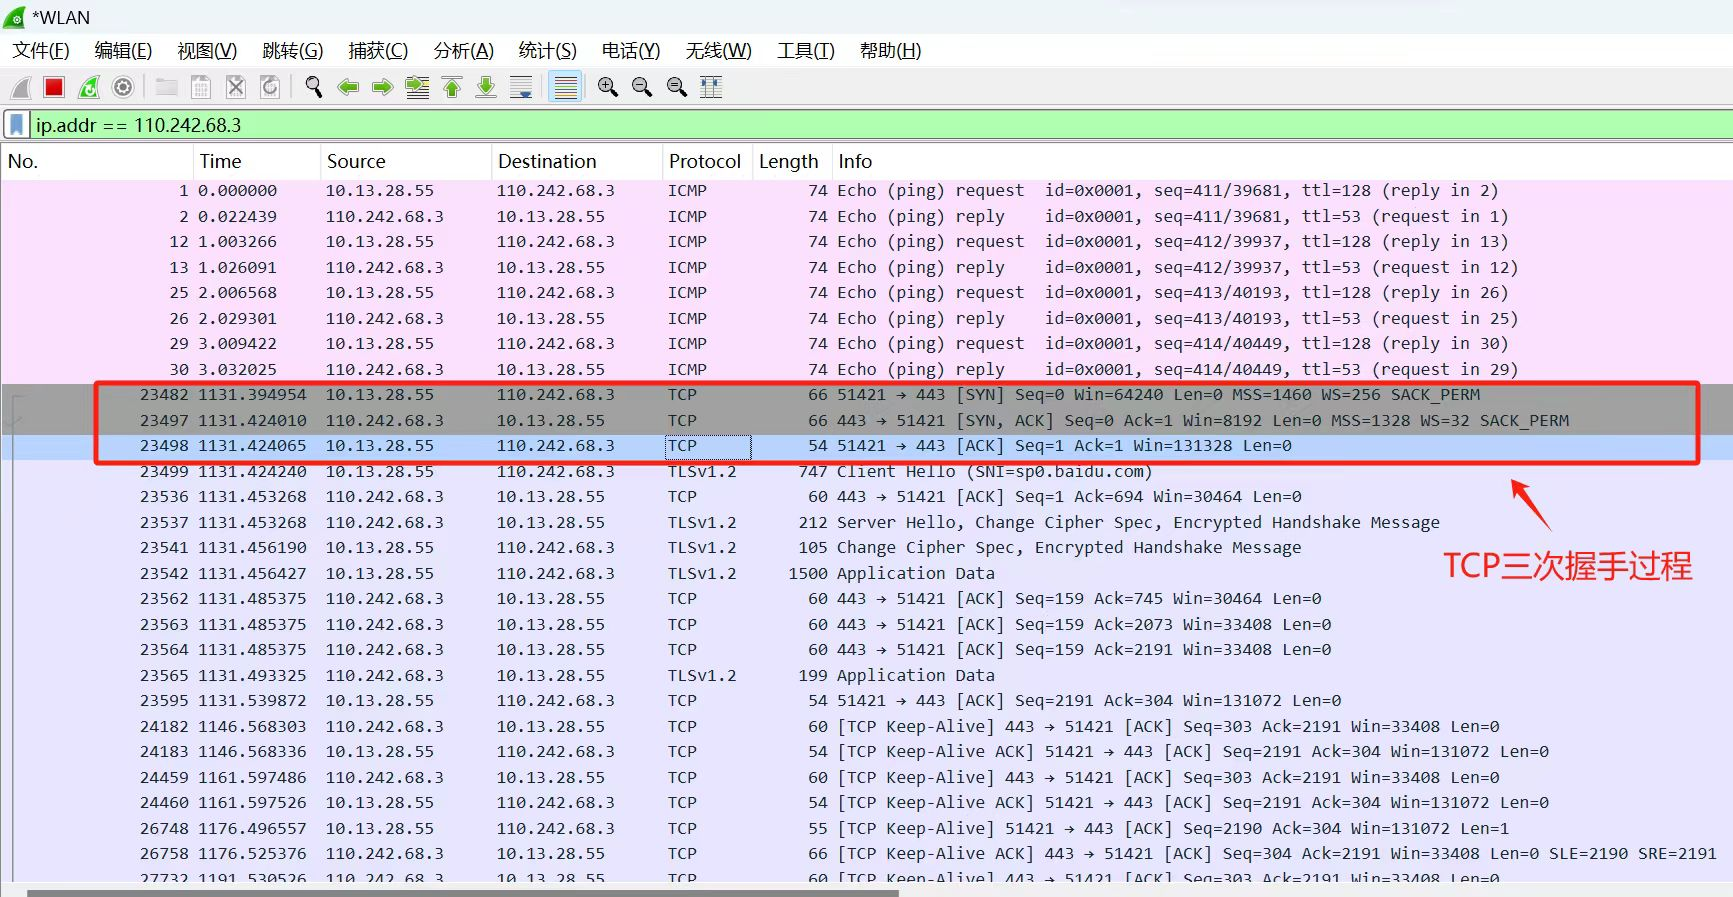Open display filter bookmark icon
Image resolution: width=1733 pixels, height=897 pixels.
pos(17,125)
